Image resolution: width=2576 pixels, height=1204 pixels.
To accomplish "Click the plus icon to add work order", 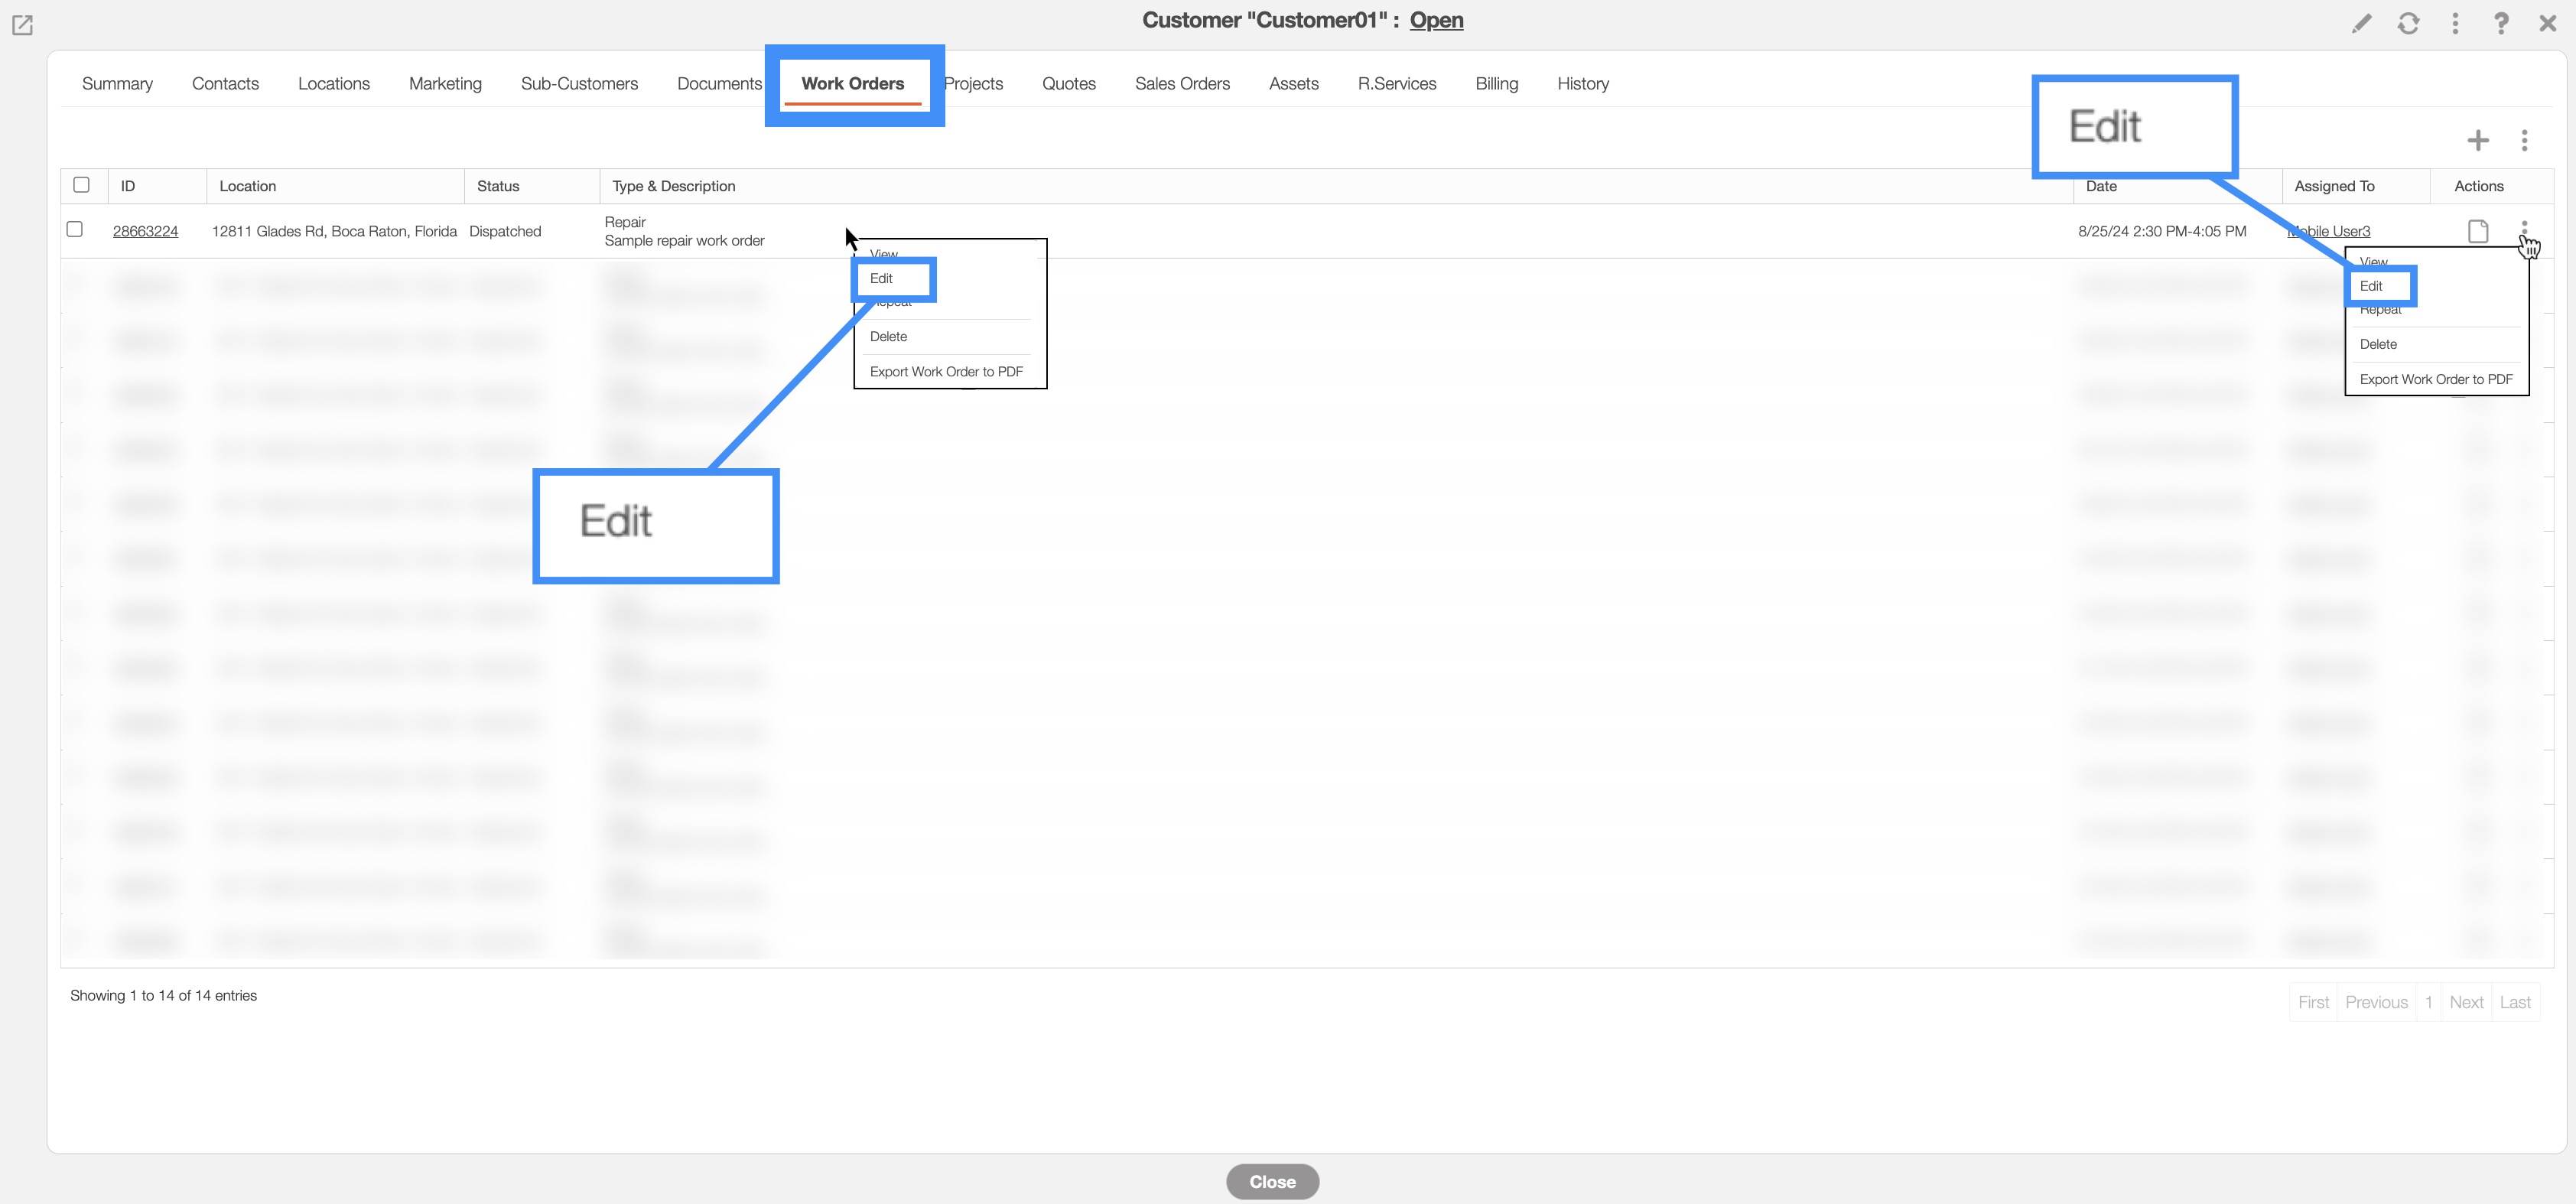I will [2477, 140].
